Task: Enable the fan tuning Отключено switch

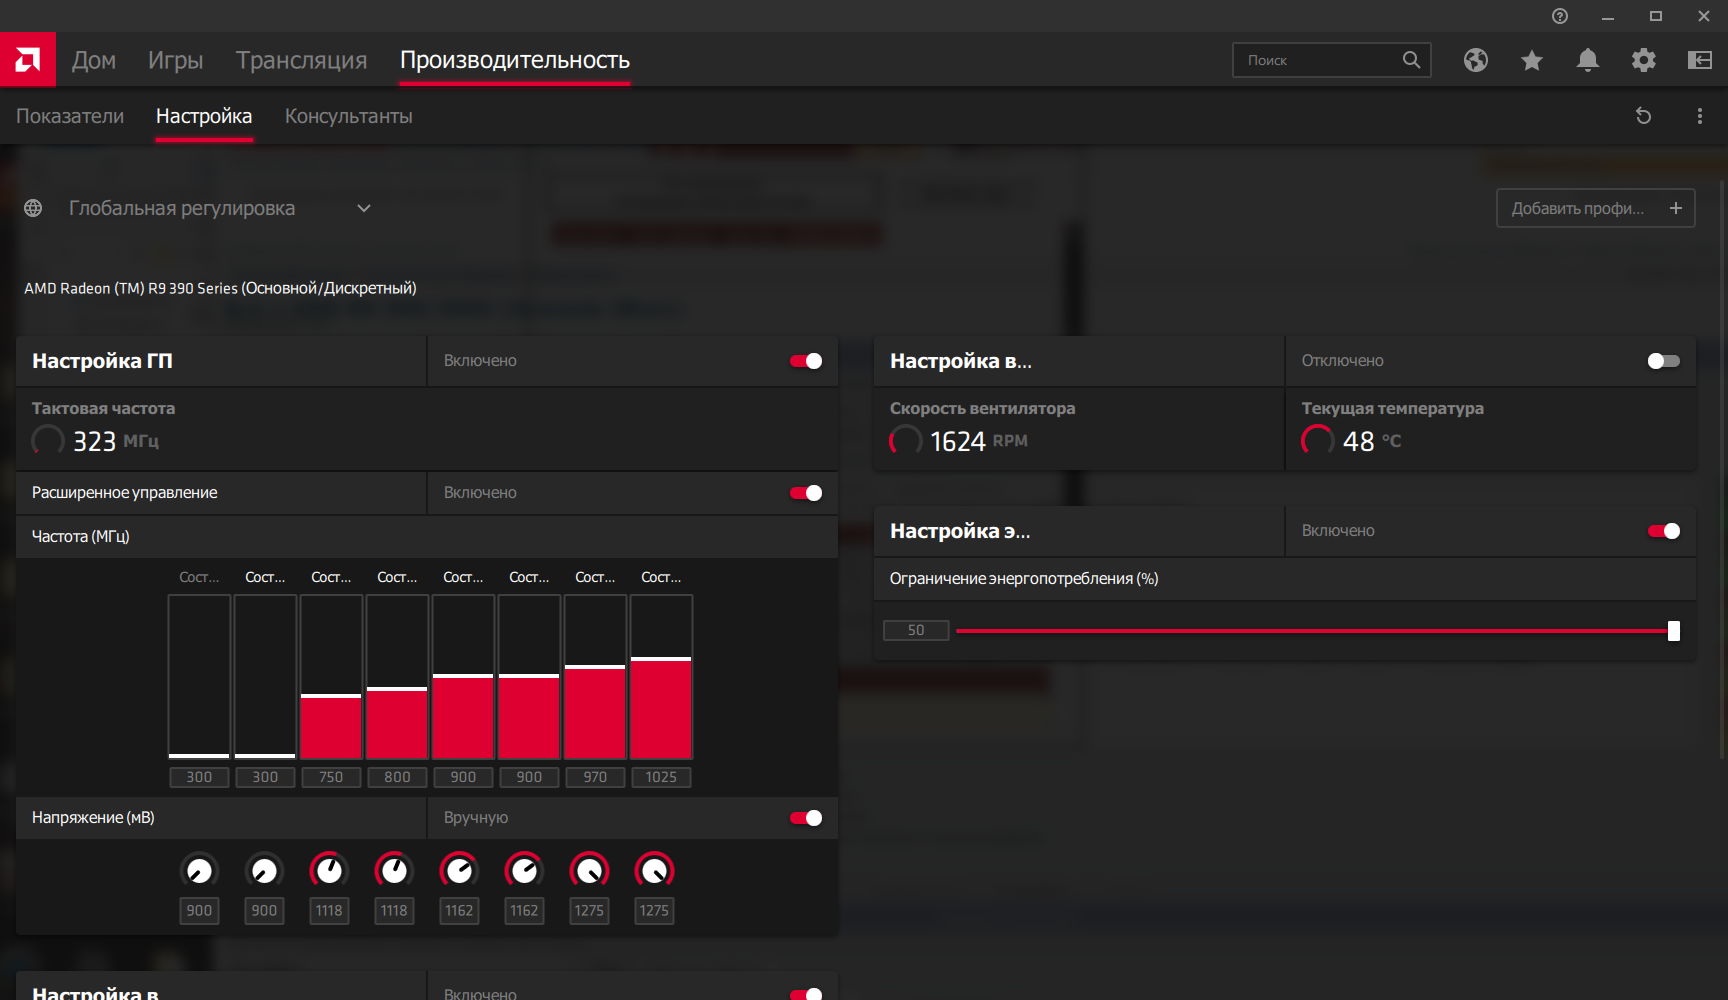Action: point(1664,361)
